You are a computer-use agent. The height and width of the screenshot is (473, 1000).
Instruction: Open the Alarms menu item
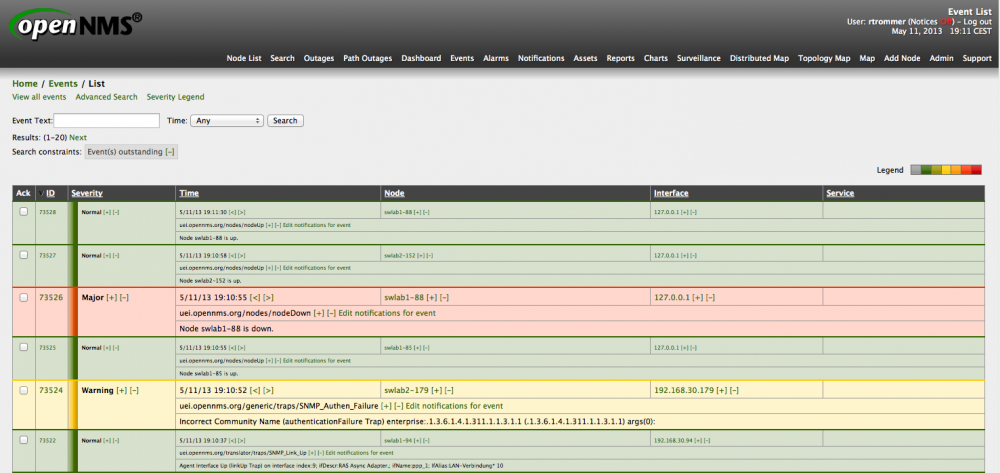tap(496, 58)
